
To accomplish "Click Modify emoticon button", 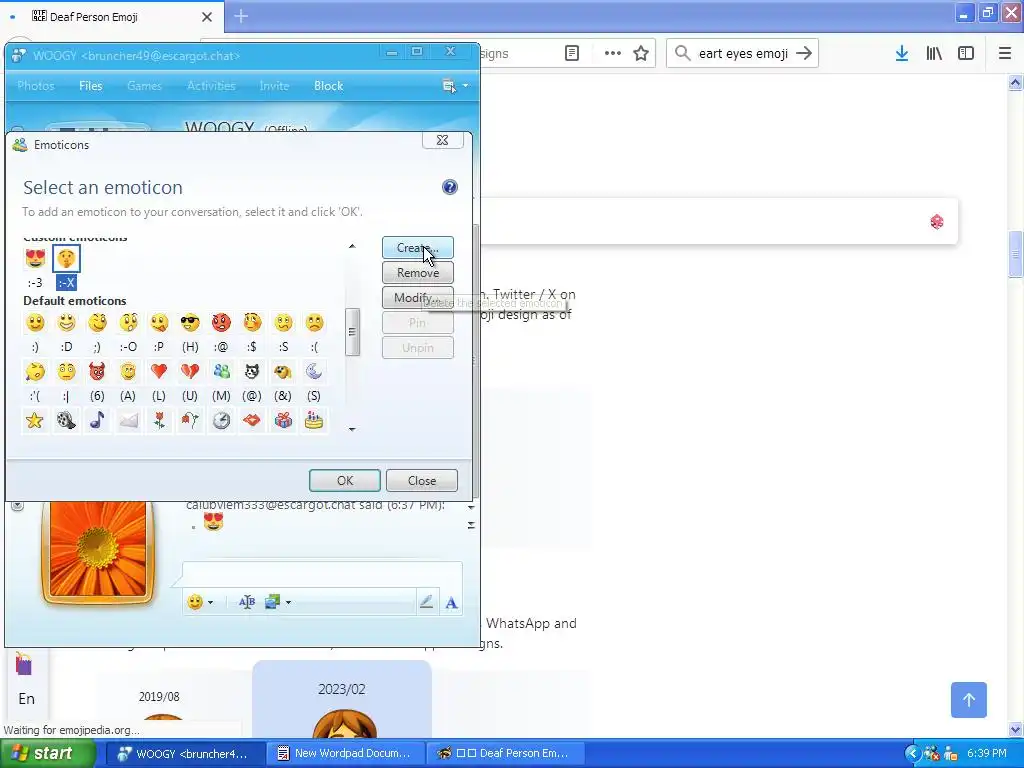I will coord(417,298).
